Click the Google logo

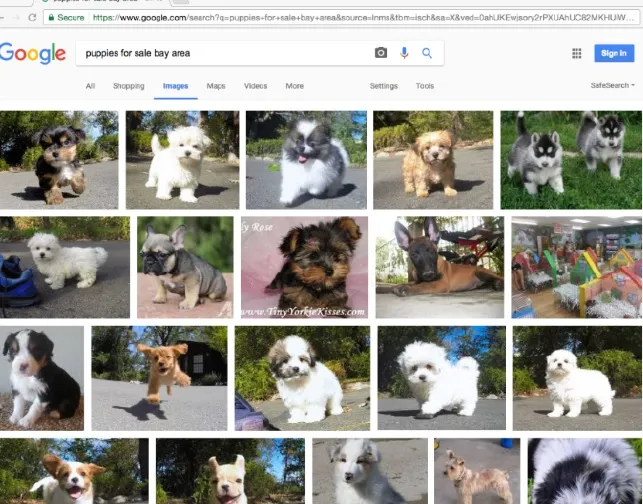33,53
